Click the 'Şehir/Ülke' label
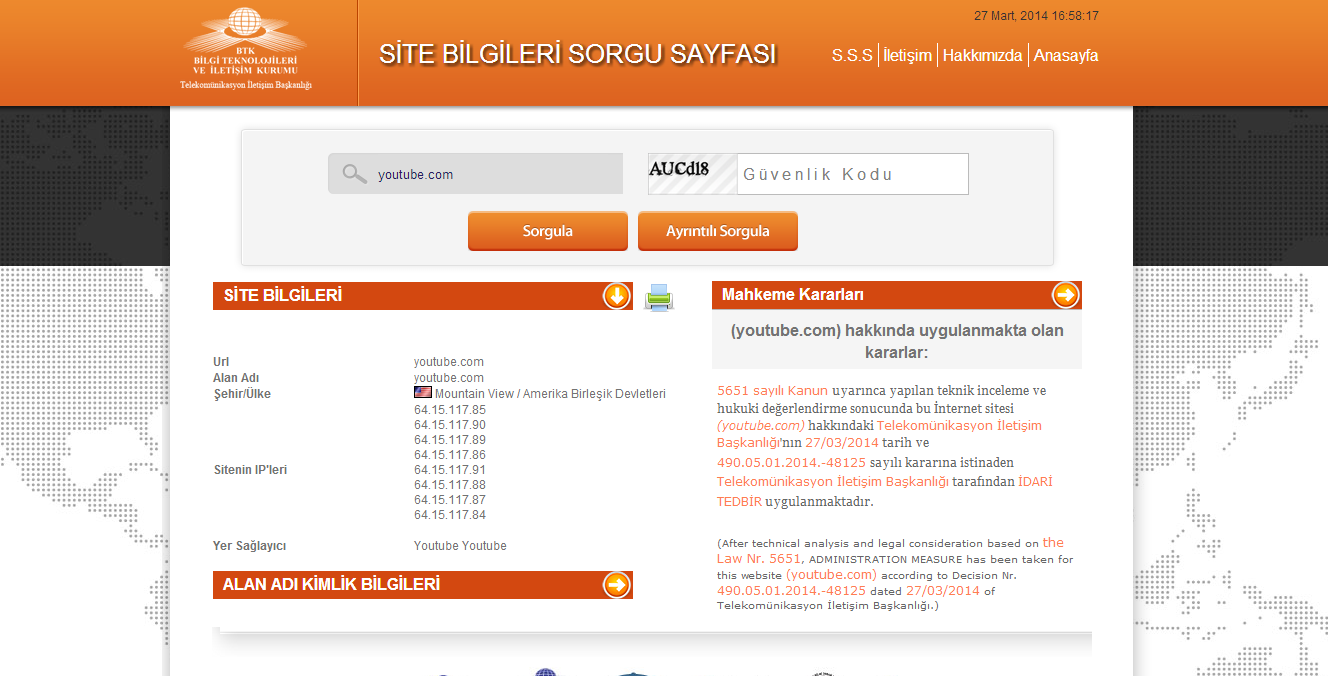The height and width of the screenshot is (676, 1328). coord(242,394)
